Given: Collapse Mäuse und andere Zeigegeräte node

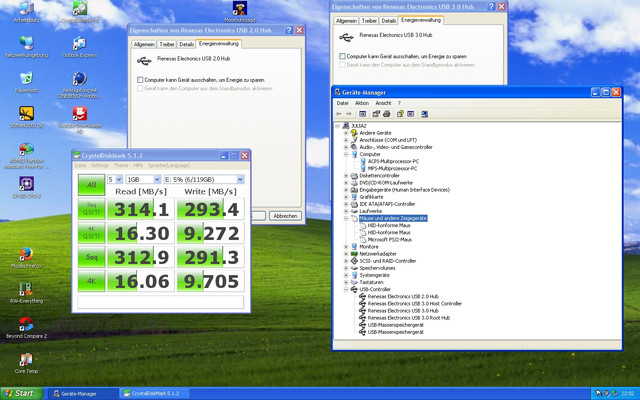Looking at the screenshot, I should click(346, 218).
